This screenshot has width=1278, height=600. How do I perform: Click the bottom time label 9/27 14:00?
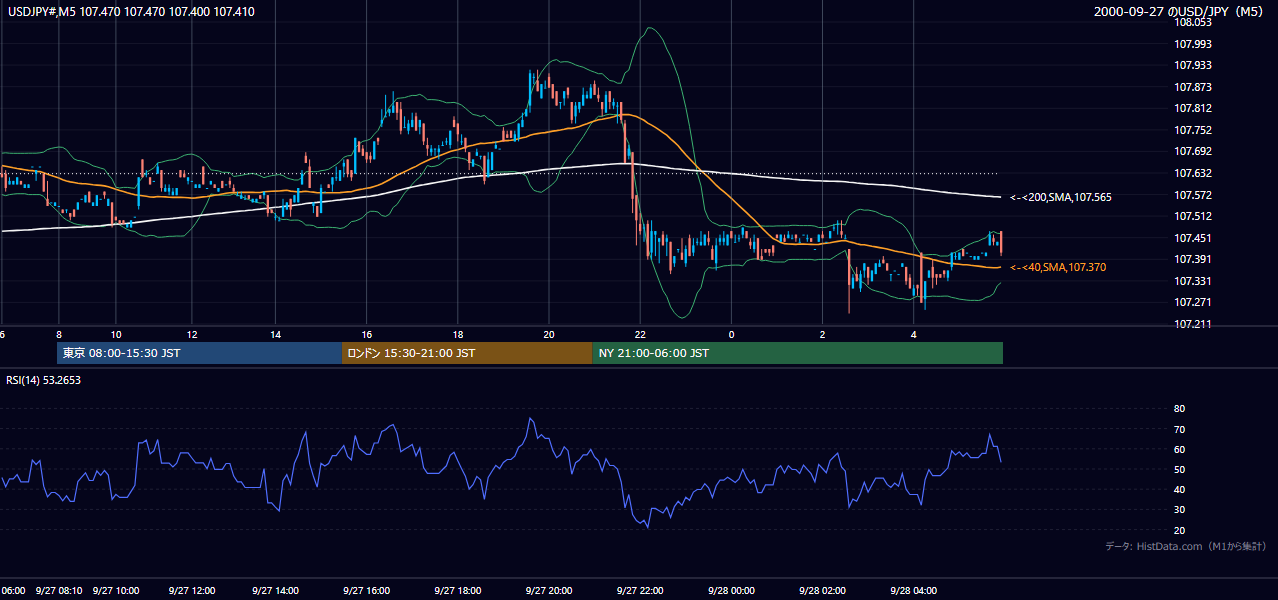[x=275, y=591]
